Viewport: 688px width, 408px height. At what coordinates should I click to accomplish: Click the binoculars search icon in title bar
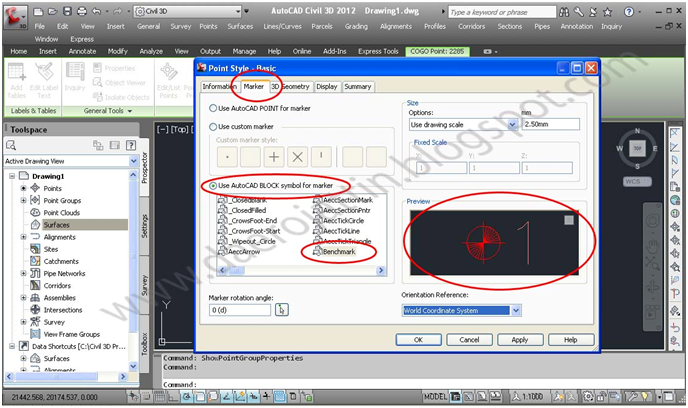(564, 12)
